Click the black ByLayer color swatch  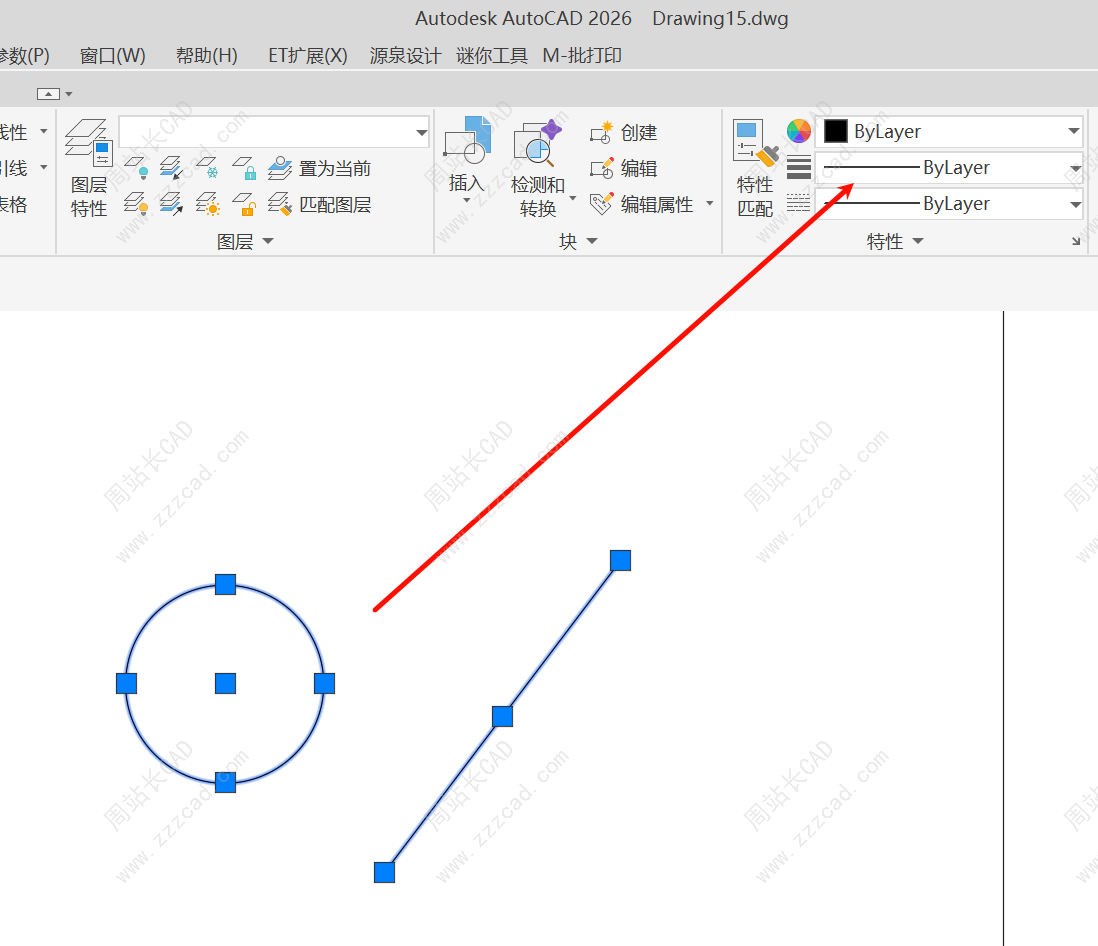(x=836, y=131)
